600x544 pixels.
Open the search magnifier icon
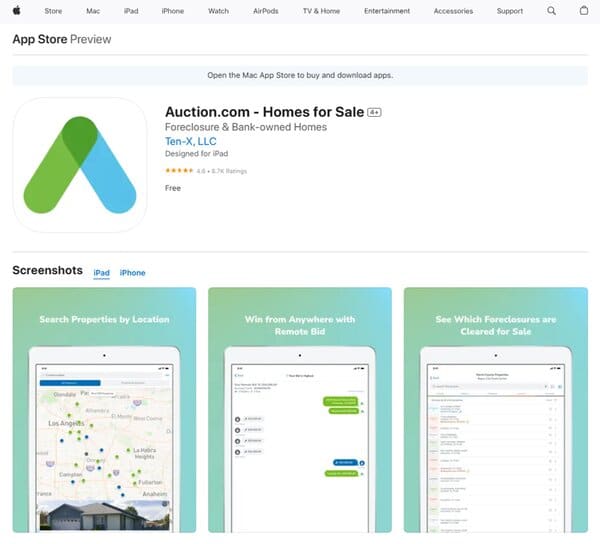point(551,11)
